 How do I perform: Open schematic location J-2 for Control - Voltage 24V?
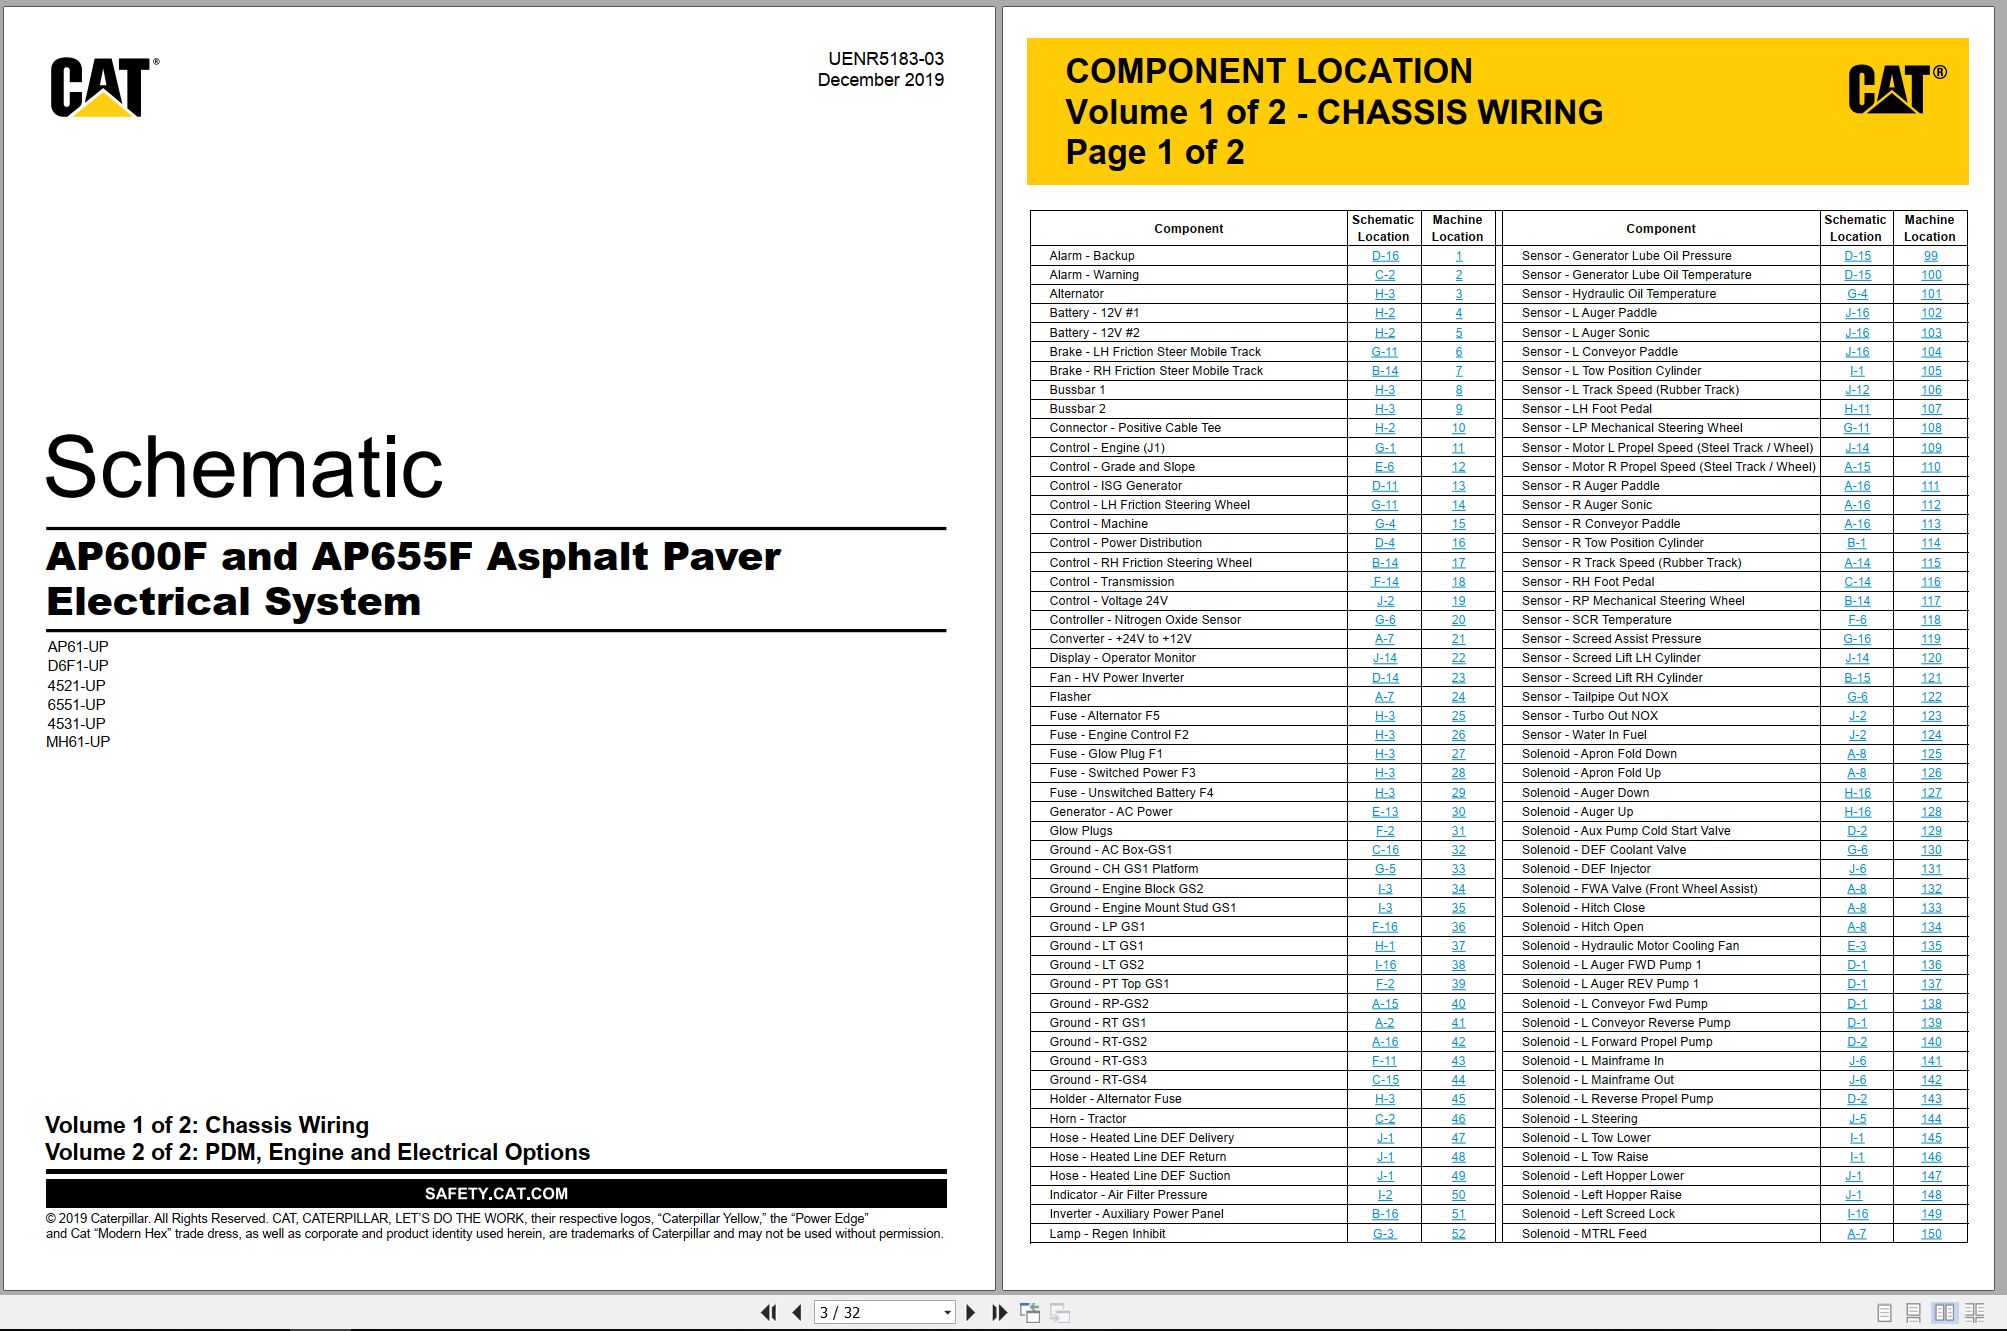click(1385, 601)
